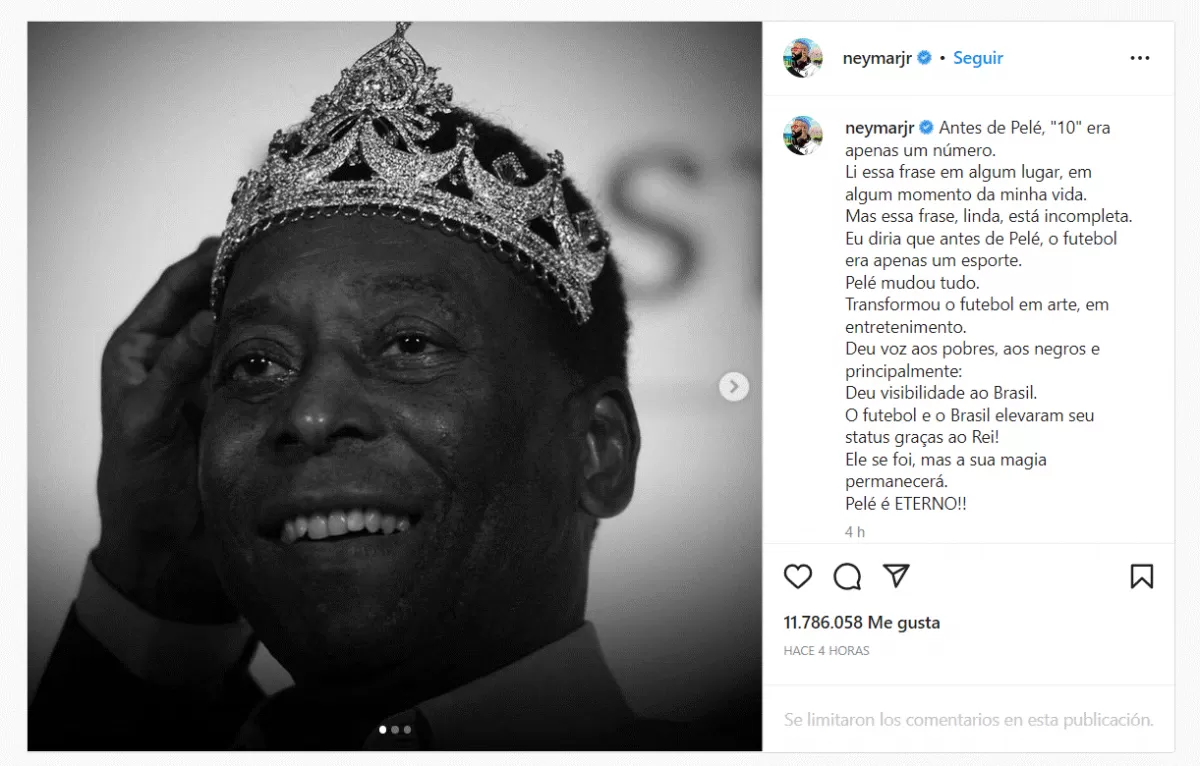The height and width of the screenshot is (766, 1200).
Task: View the 11.786.058 Me gusta likes list
Action: pyautogui.click(x=862, y=622)
